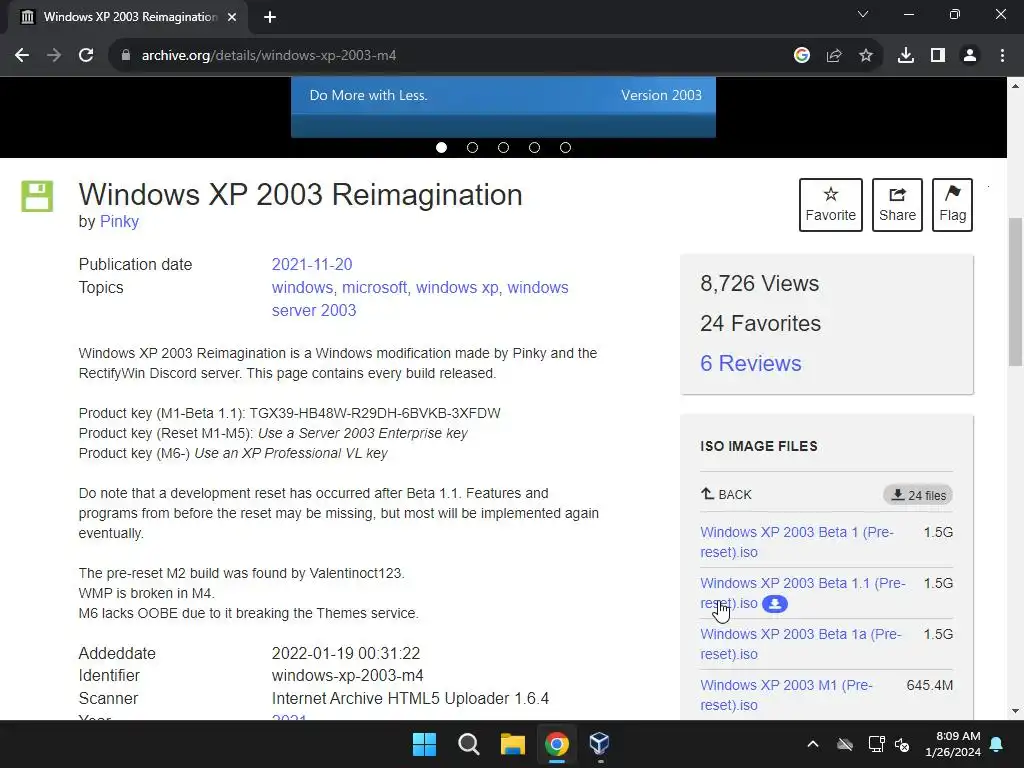
Task: Click the 24 Favorites text
Action: (760, 323)
